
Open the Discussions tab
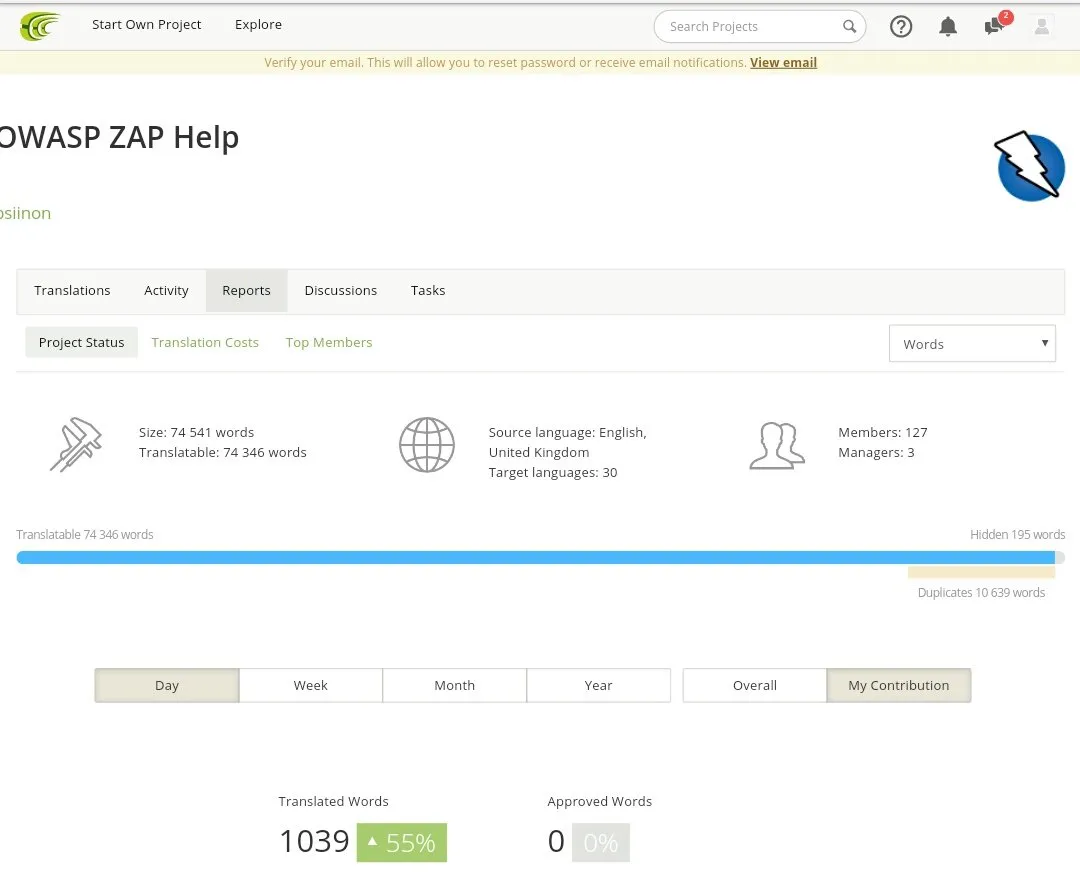[x=341, y=291]
